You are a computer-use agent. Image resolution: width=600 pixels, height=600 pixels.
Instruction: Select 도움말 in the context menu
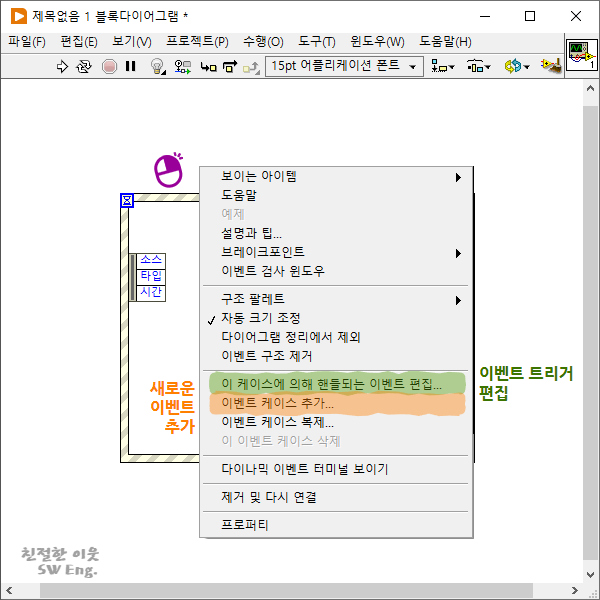pos(336,196)
